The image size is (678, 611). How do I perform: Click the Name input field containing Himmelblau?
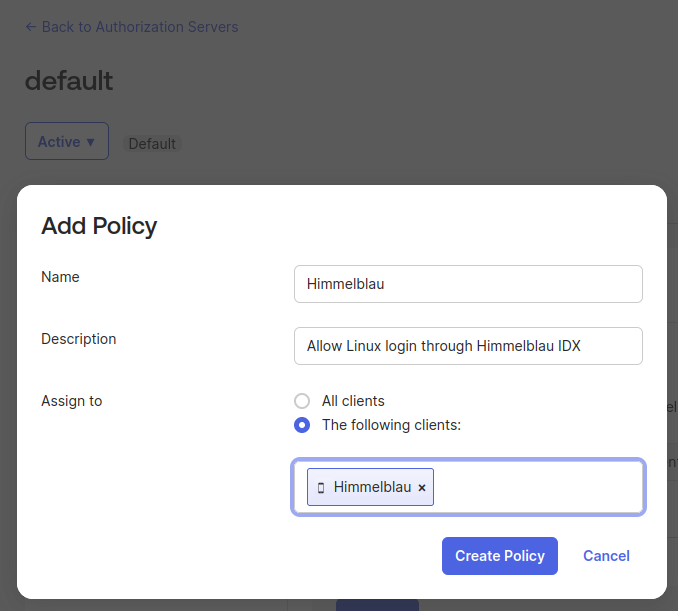point(468,284)
